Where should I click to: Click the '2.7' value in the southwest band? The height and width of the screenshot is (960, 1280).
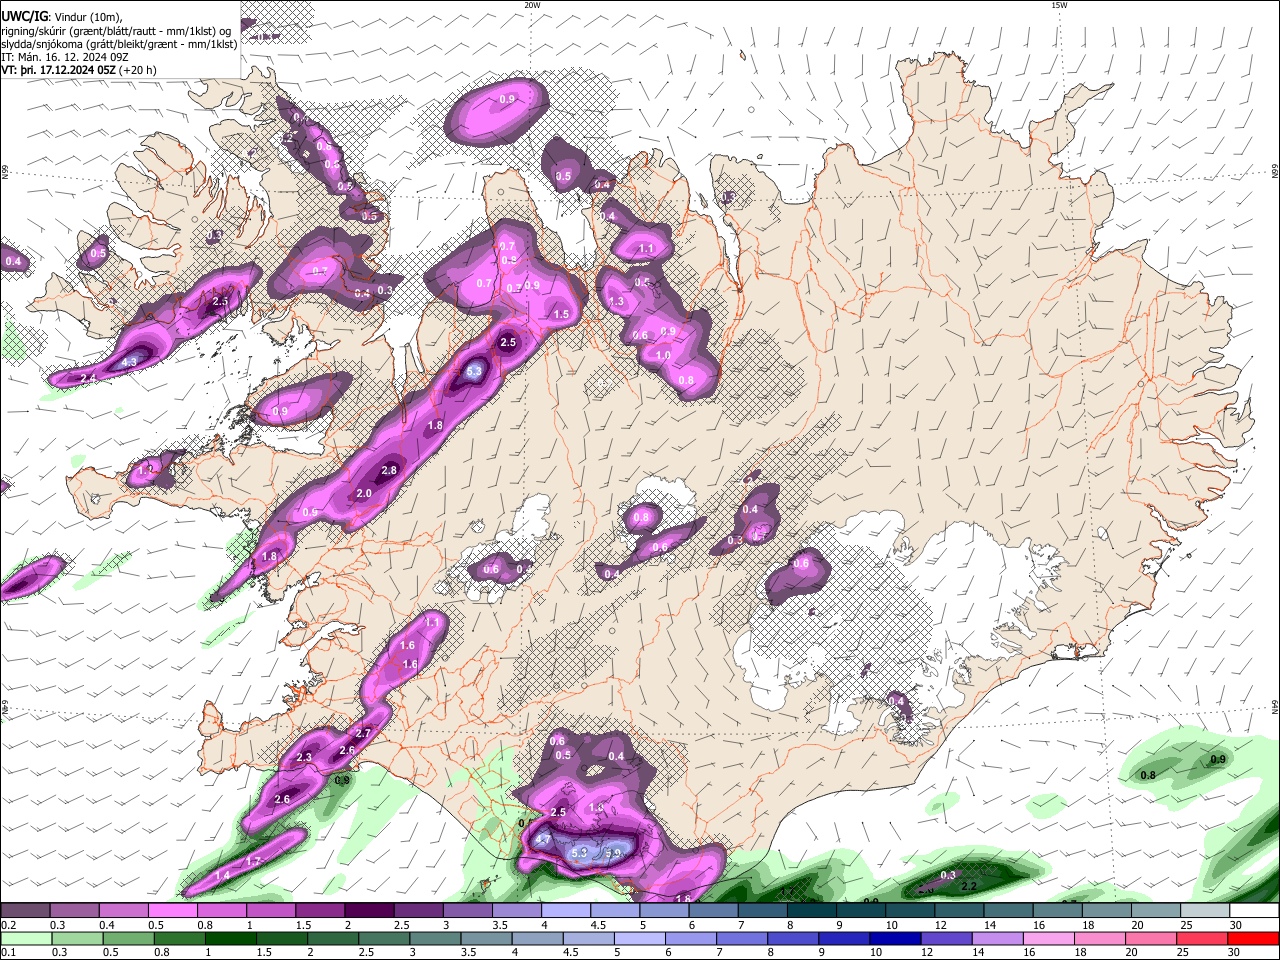click(x=363, y=734)
